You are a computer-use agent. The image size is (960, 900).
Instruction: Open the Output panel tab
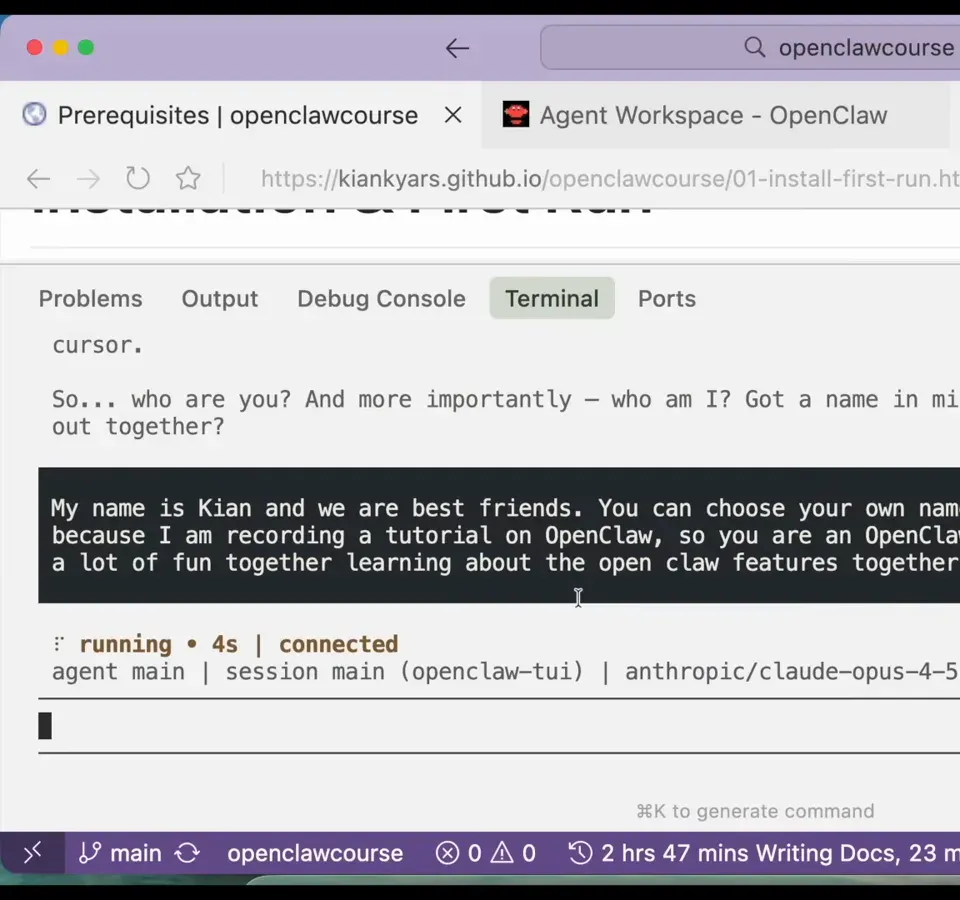[x=220, y=299]
